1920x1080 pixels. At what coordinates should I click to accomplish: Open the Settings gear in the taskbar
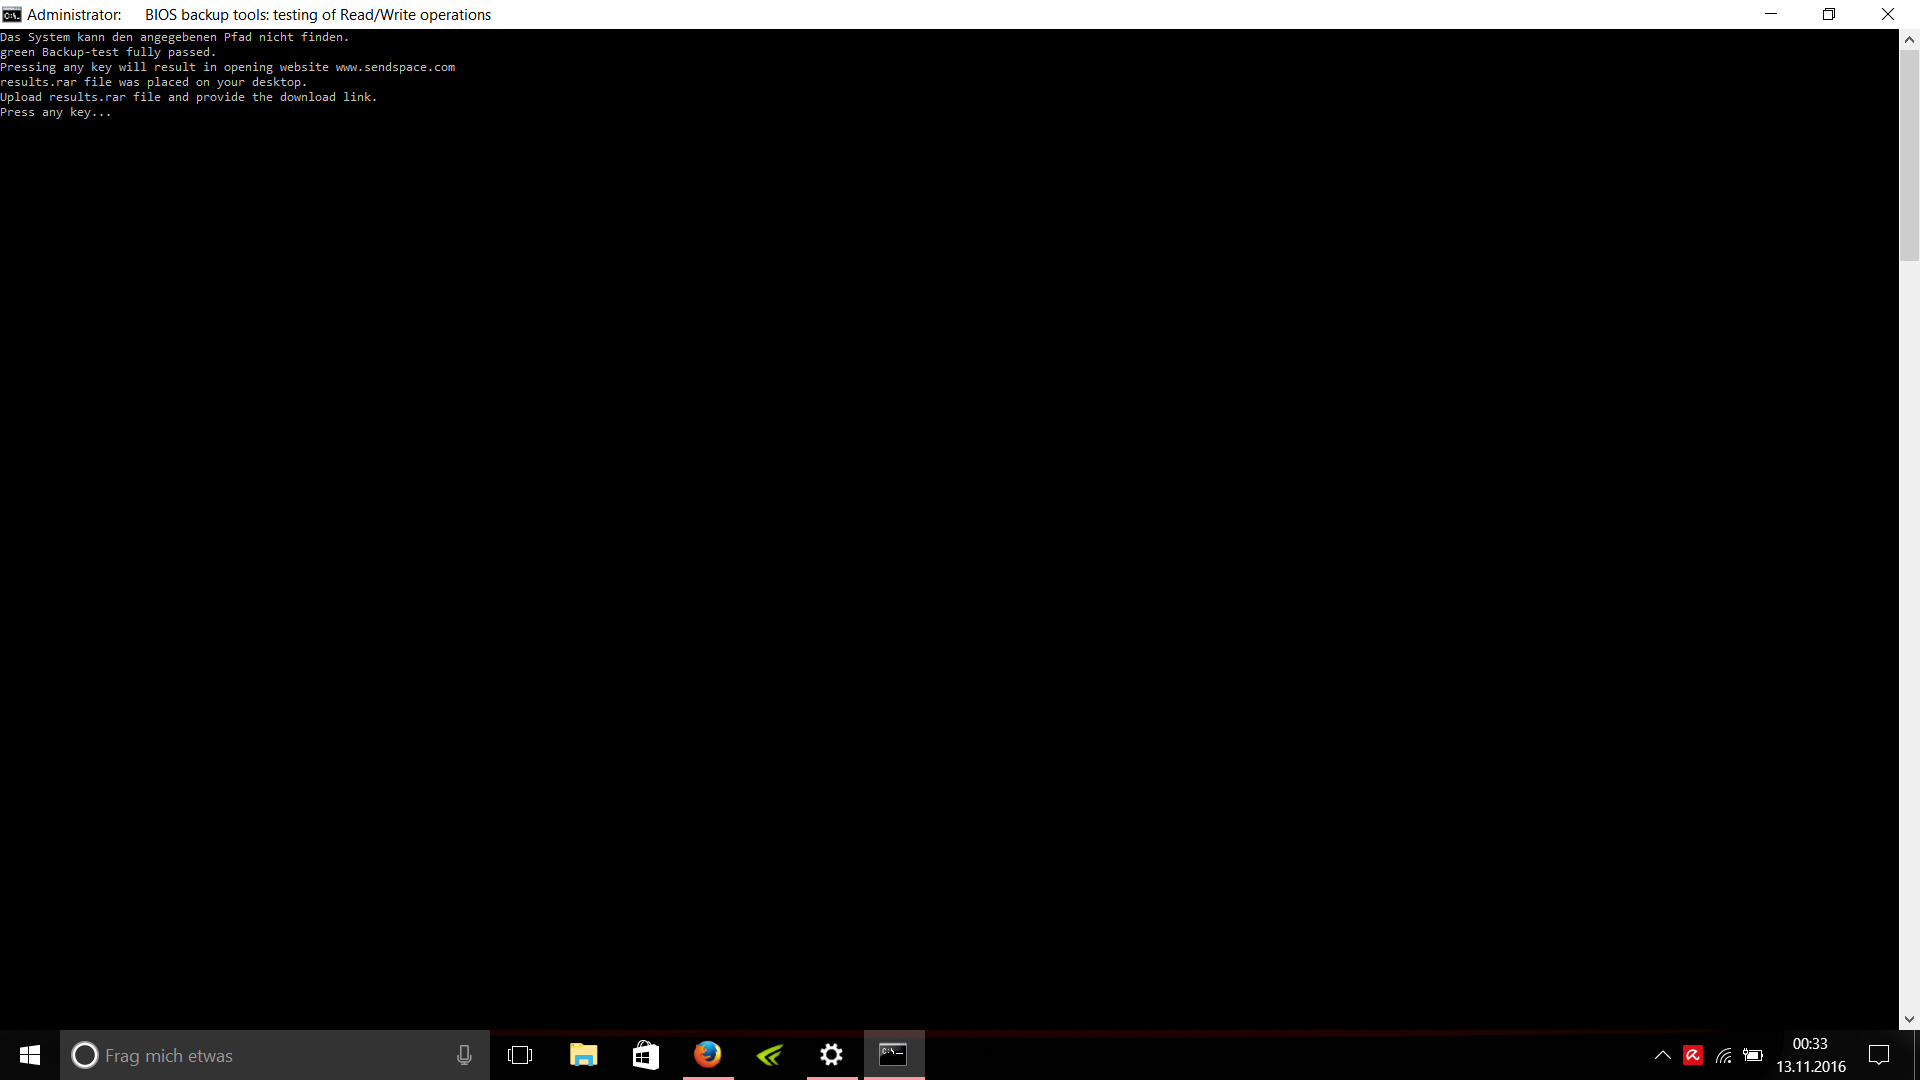[832, 1055]
